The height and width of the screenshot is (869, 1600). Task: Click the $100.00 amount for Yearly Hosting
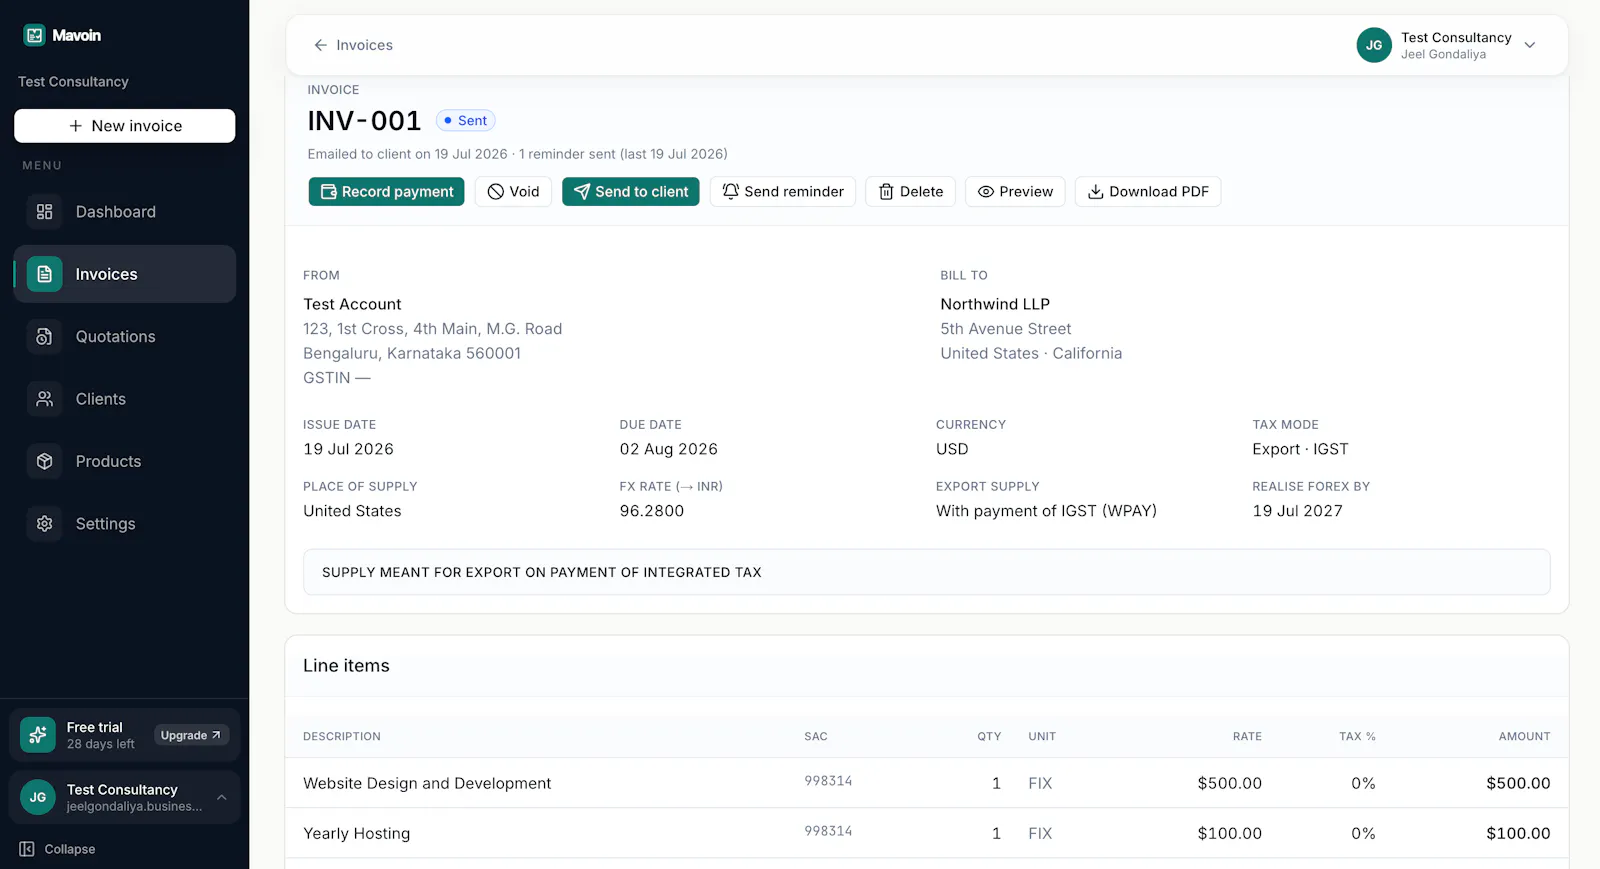1518,833
